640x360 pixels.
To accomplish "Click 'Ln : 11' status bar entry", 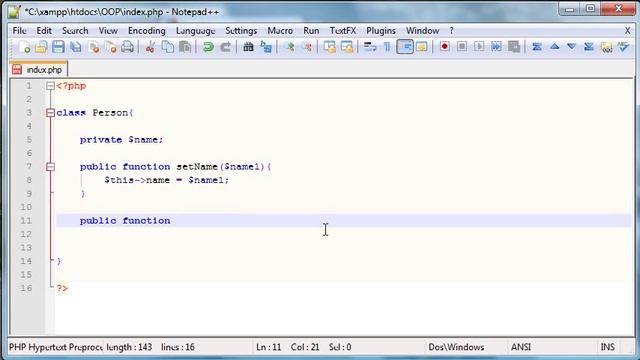I will pos(269,347).
